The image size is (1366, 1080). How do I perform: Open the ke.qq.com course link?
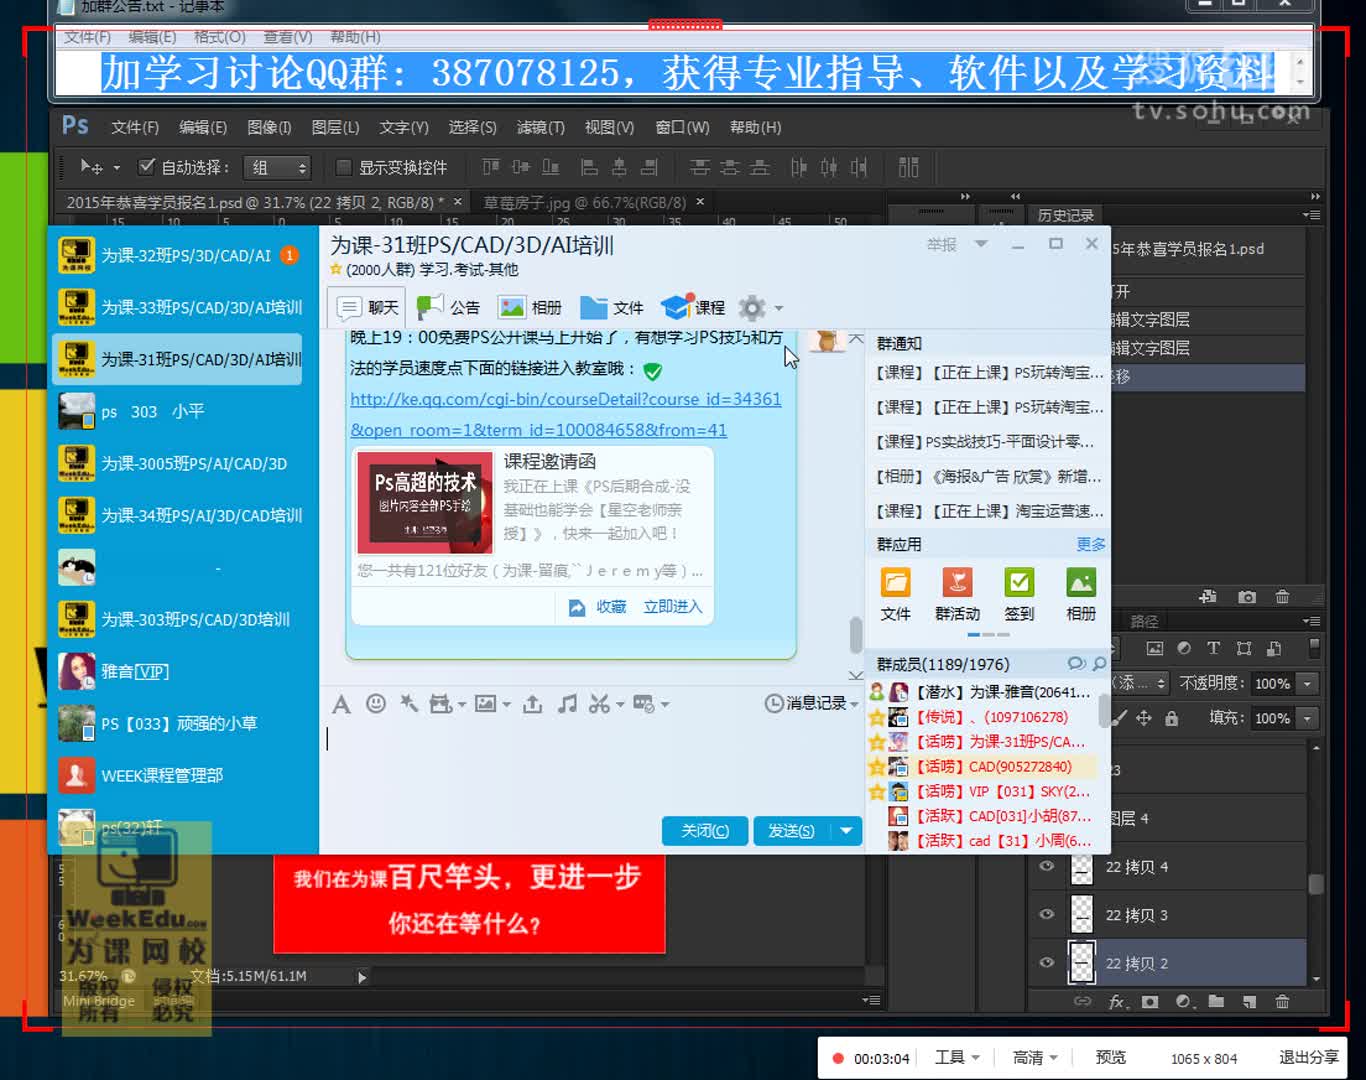566,414
